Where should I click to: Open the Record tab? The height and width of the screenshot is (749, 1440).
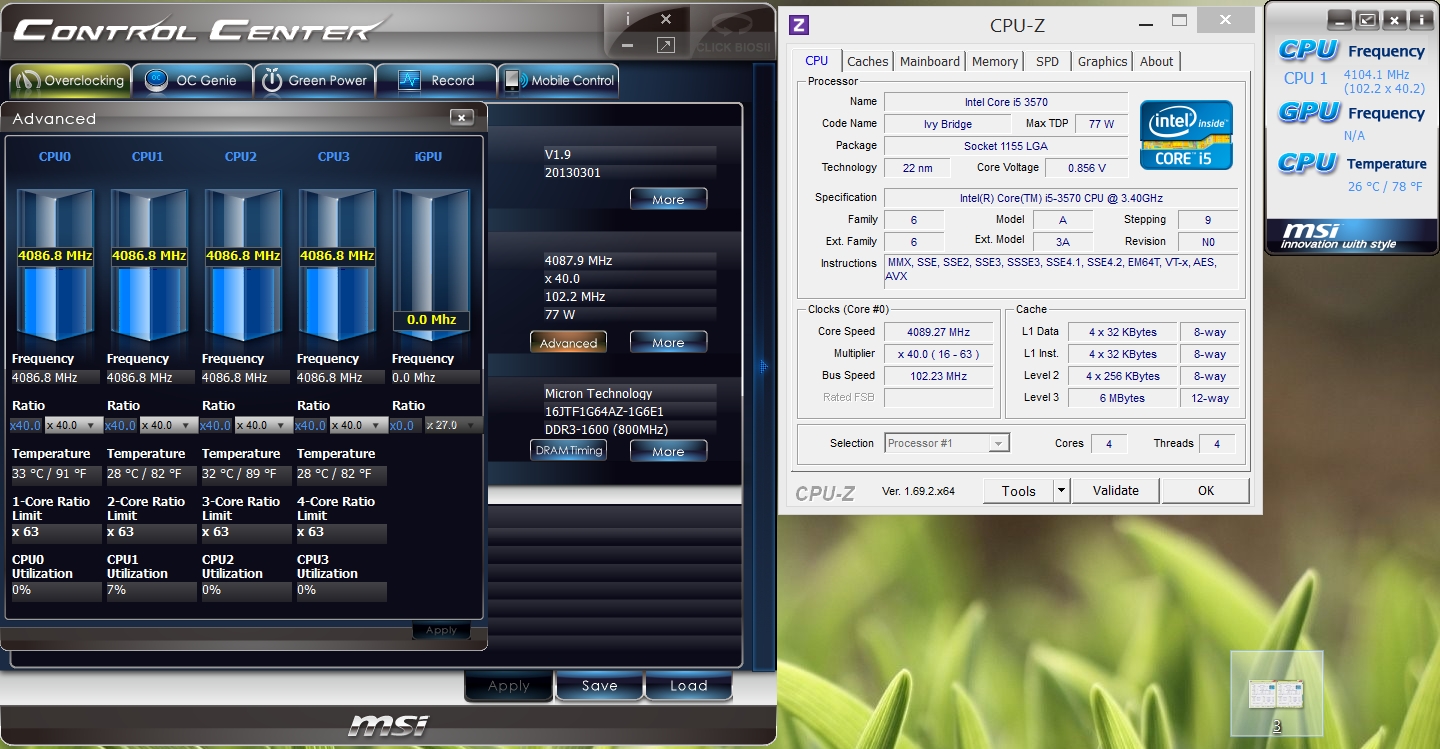[437, 81]
